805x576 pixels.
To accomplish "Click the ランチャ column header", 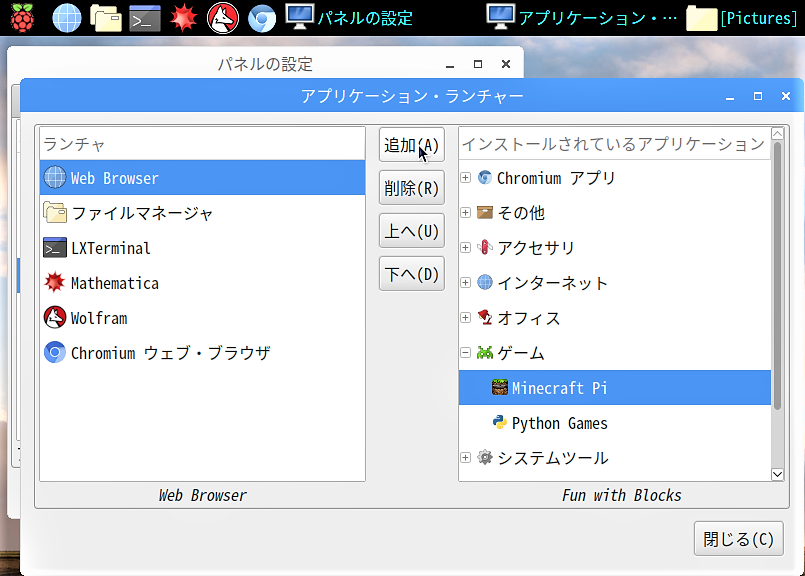I will [x=202, y=144].
